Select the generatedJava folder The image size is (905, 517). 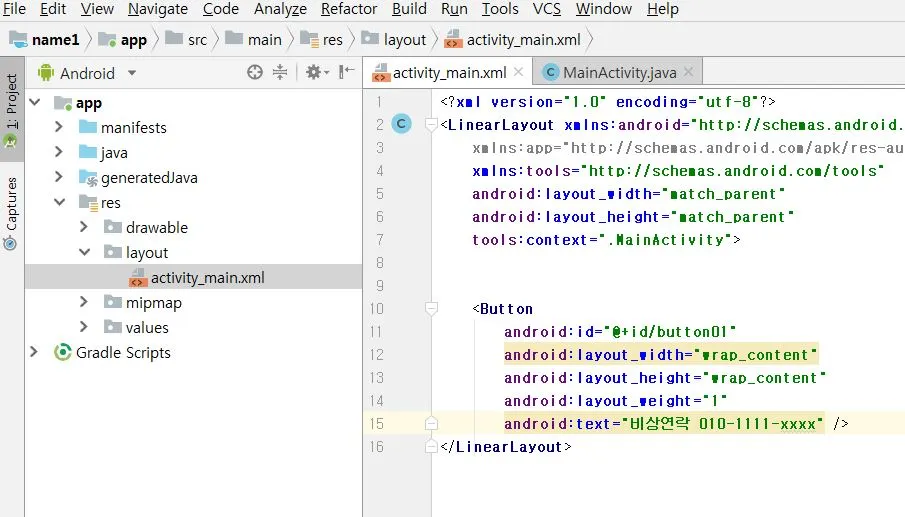(138, 178)
